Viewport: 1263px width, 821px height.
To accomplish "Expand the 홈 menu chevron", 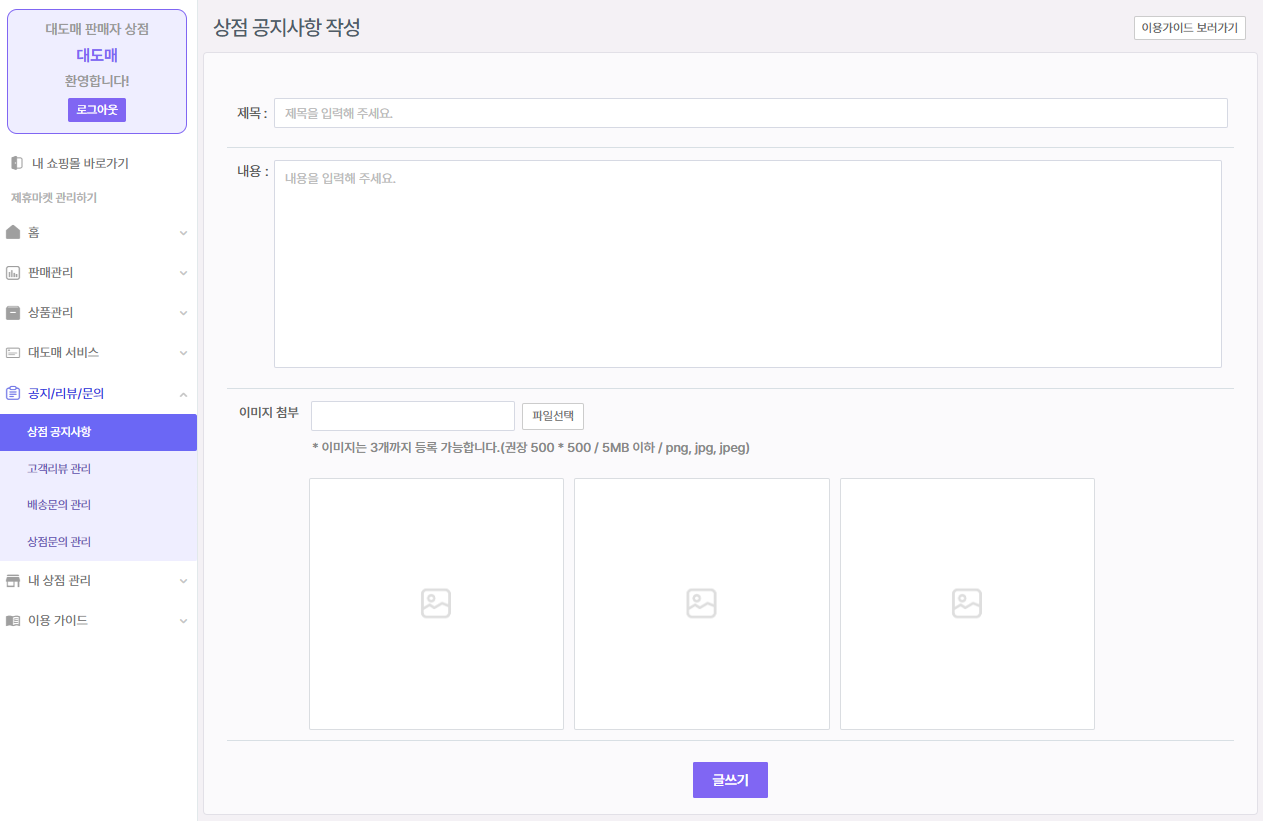I will (183, 233).
